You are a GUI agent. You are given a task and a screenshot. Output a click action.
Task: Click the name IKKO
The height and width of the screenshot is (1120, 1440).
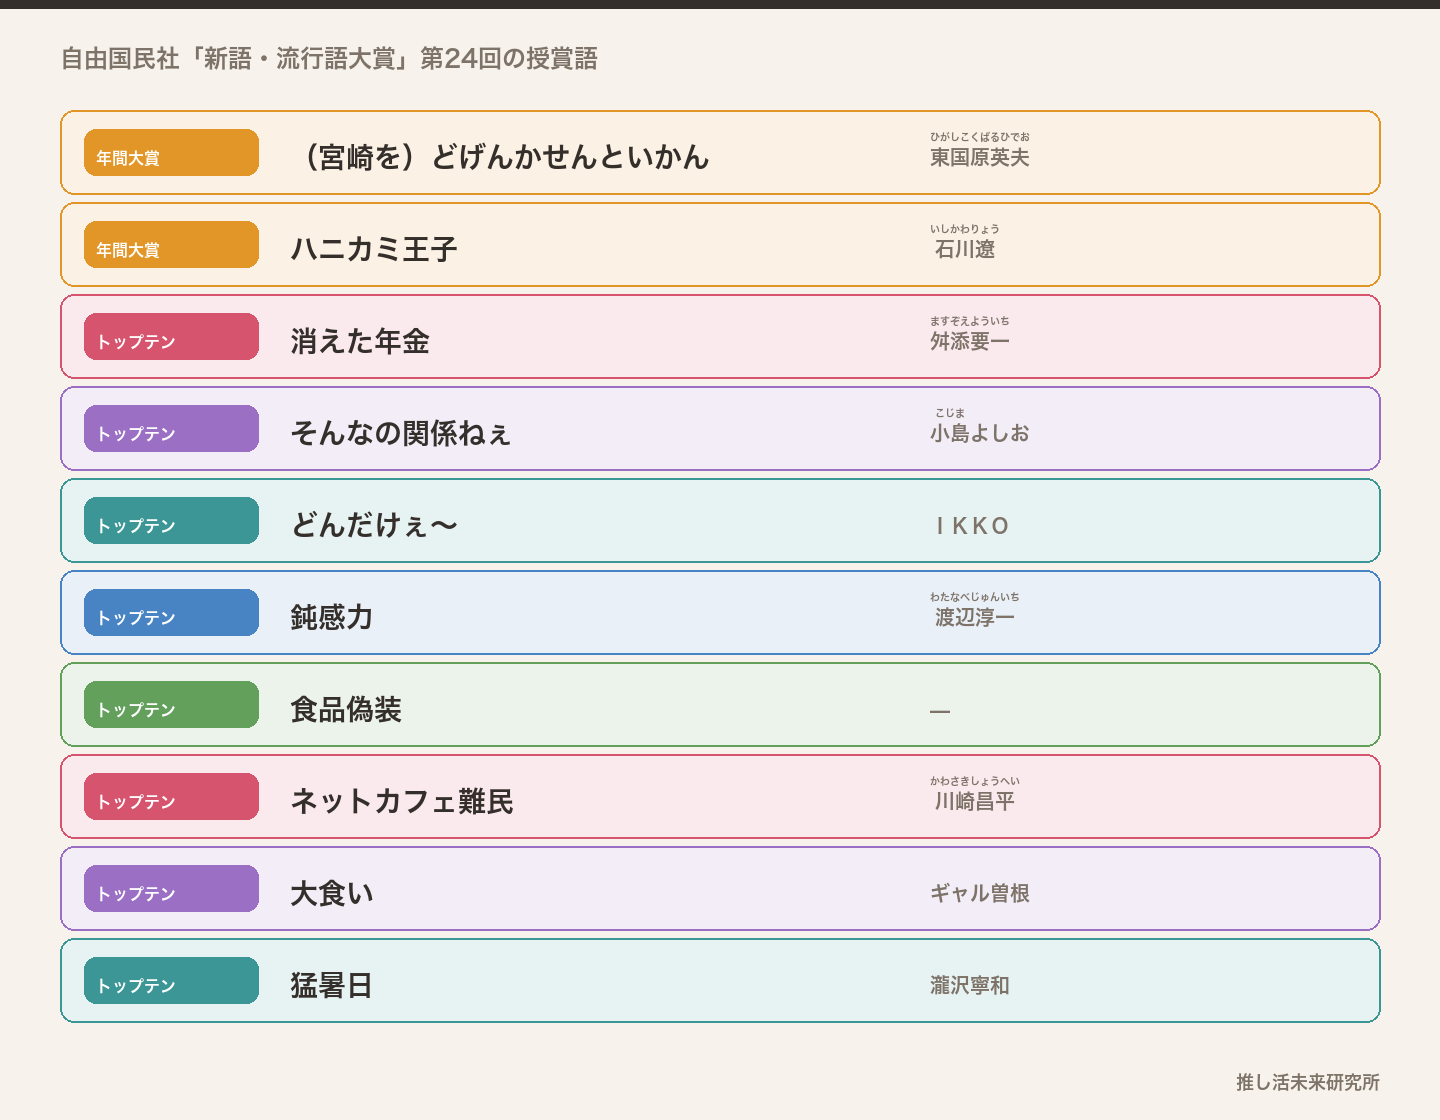[x=973, y=526]
